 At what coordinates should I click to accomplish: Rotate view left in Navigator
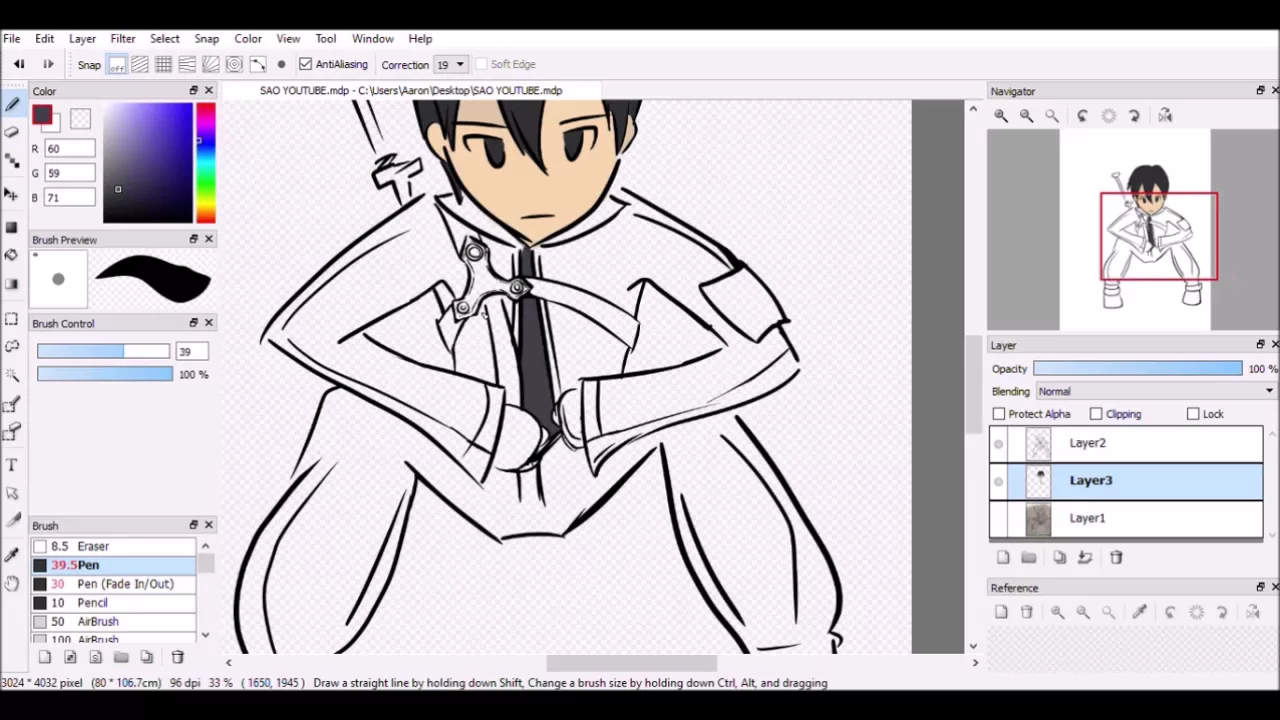point(1082,115)
